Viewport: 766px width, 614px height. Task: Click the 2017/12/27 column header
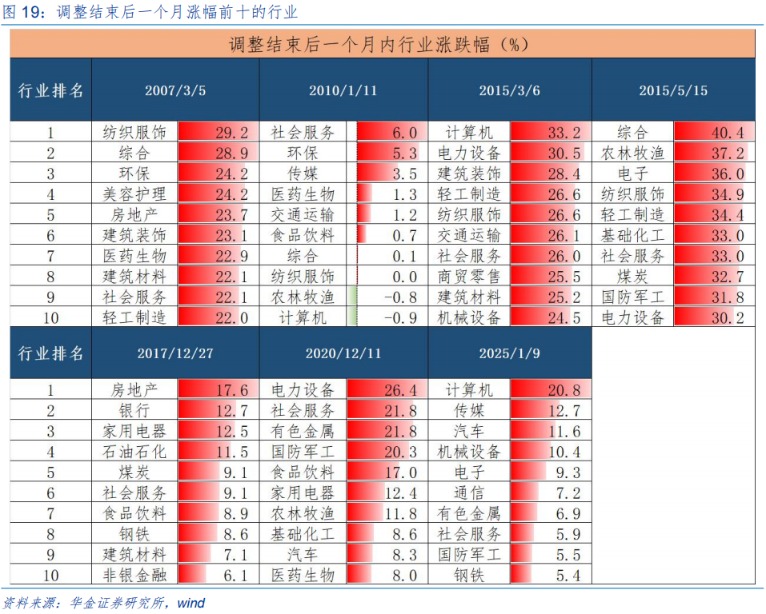(175, 355)
